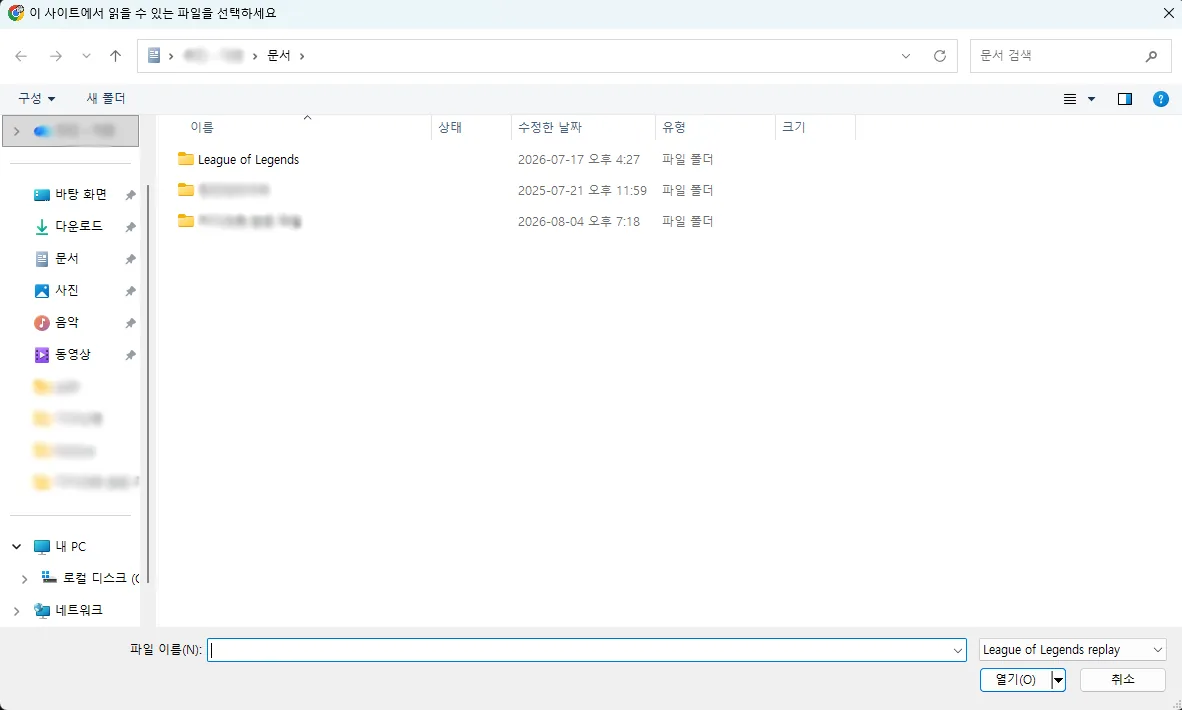Open the view options dropdown arrow
Image resolution: width=1182 pixels, height=710 pixels.
tap(1092, 99)
